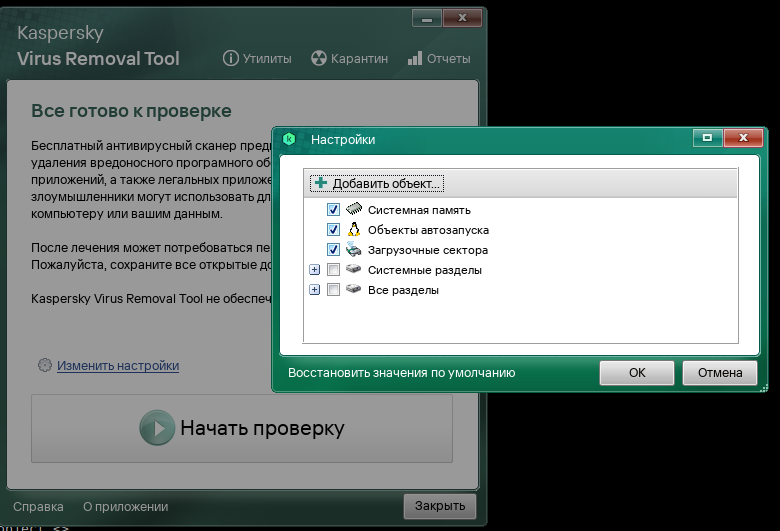780x531 pixels.
Task: Uncheck the Объекты автозапуска checkbox
Action: point(333,229)
